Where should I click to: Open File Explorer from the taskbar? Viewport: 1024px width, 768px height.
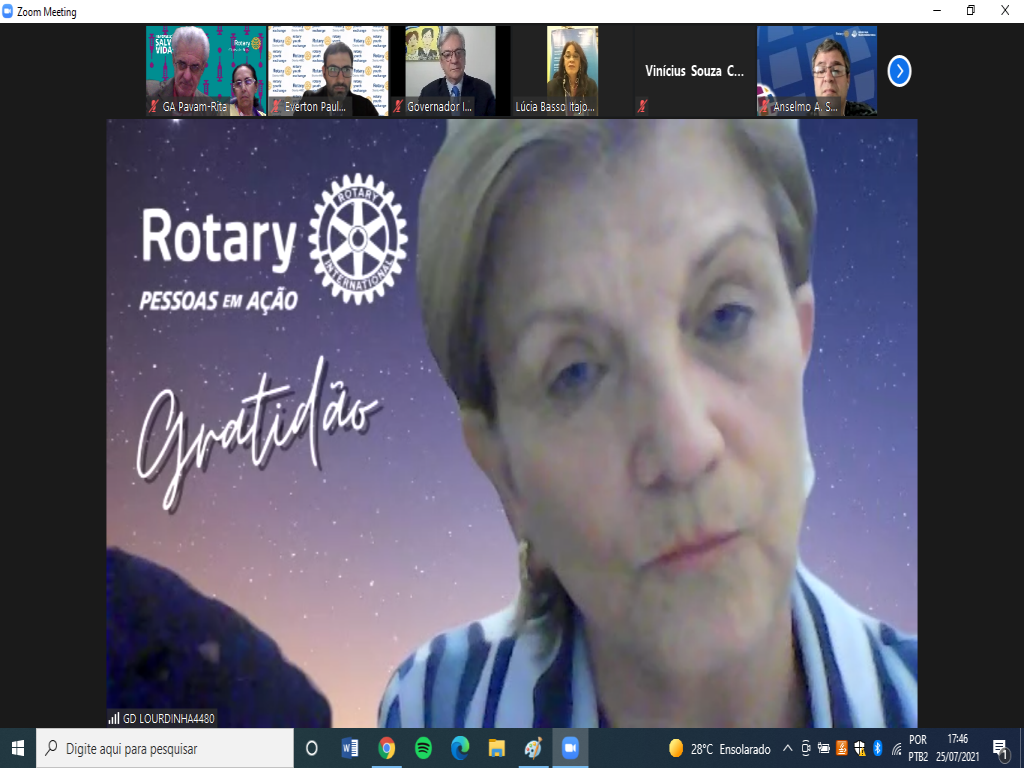coord(496,748)
